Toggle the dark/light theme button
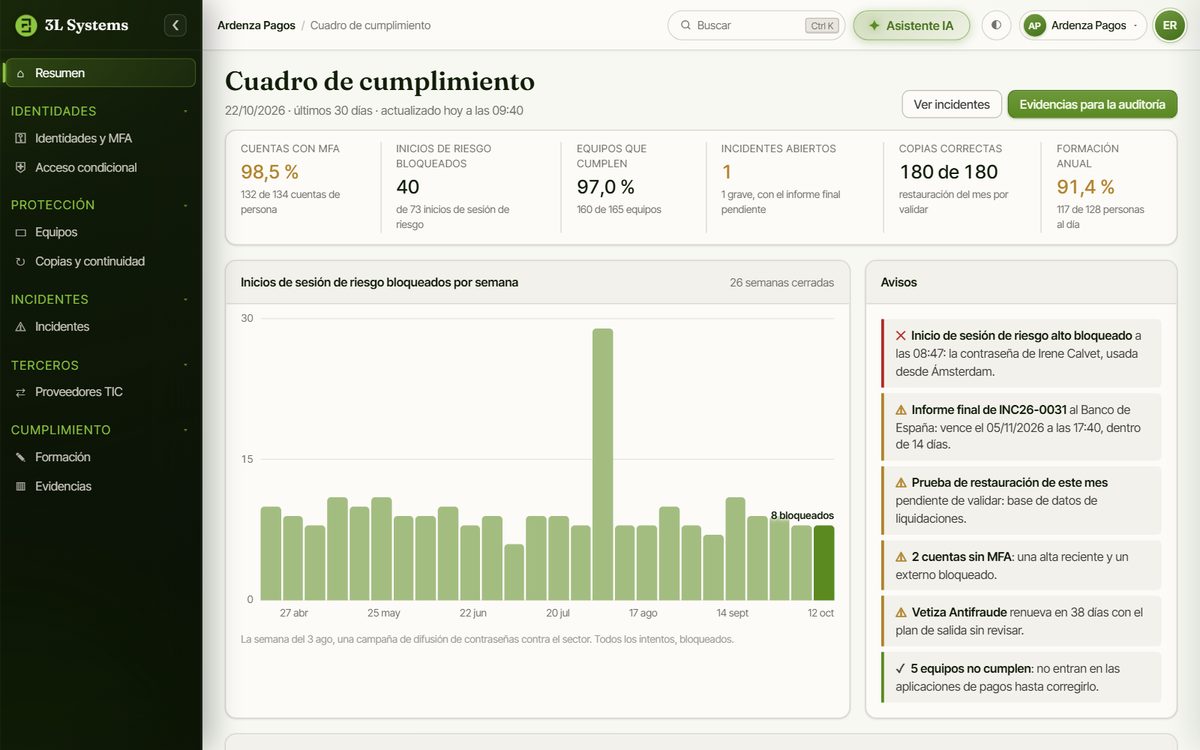 [996, 25]
